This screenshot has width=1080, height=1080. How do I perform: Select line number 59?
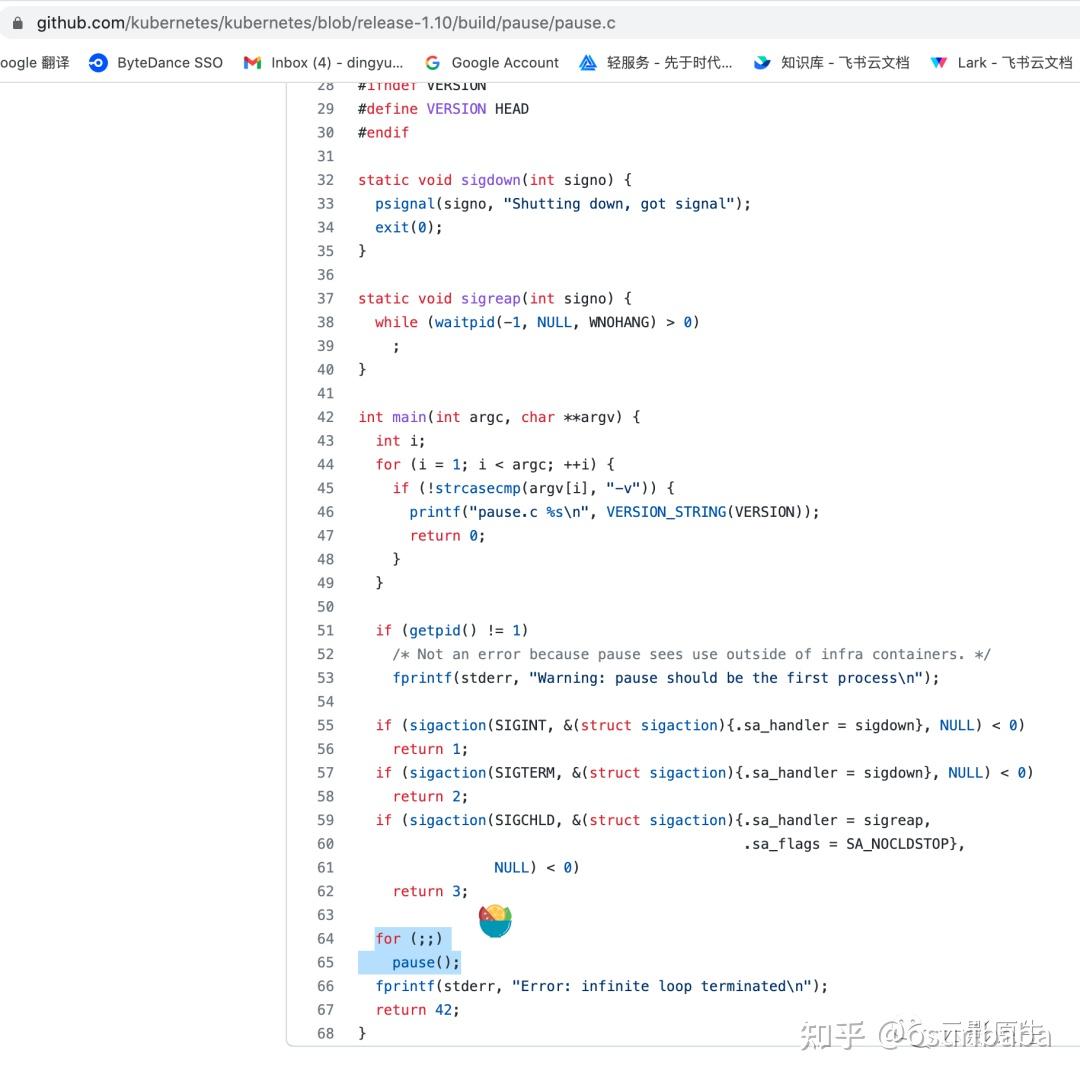325,820
